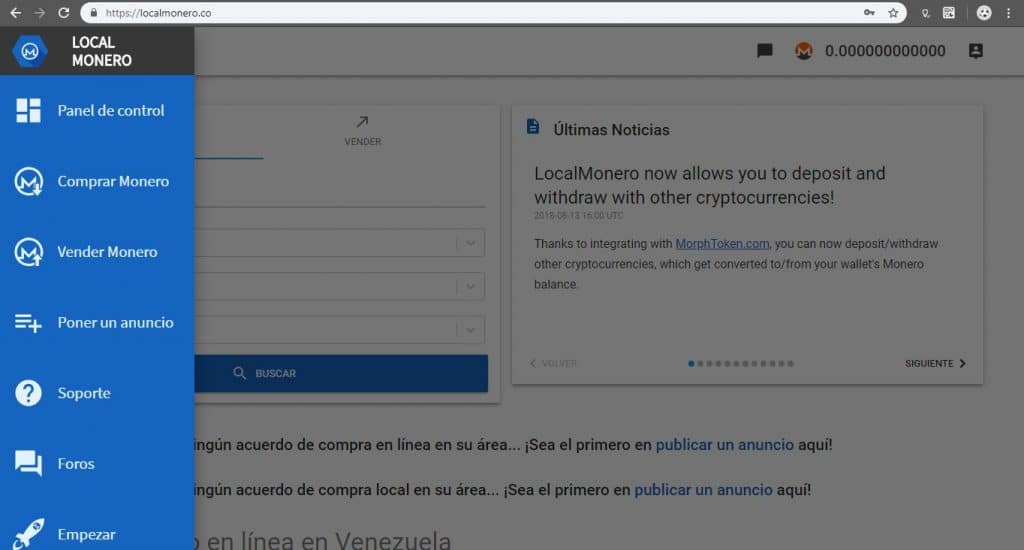This screenshot has height=550, width=1024.
Task: Select first news carousel dot
Action: pos(691,364)
